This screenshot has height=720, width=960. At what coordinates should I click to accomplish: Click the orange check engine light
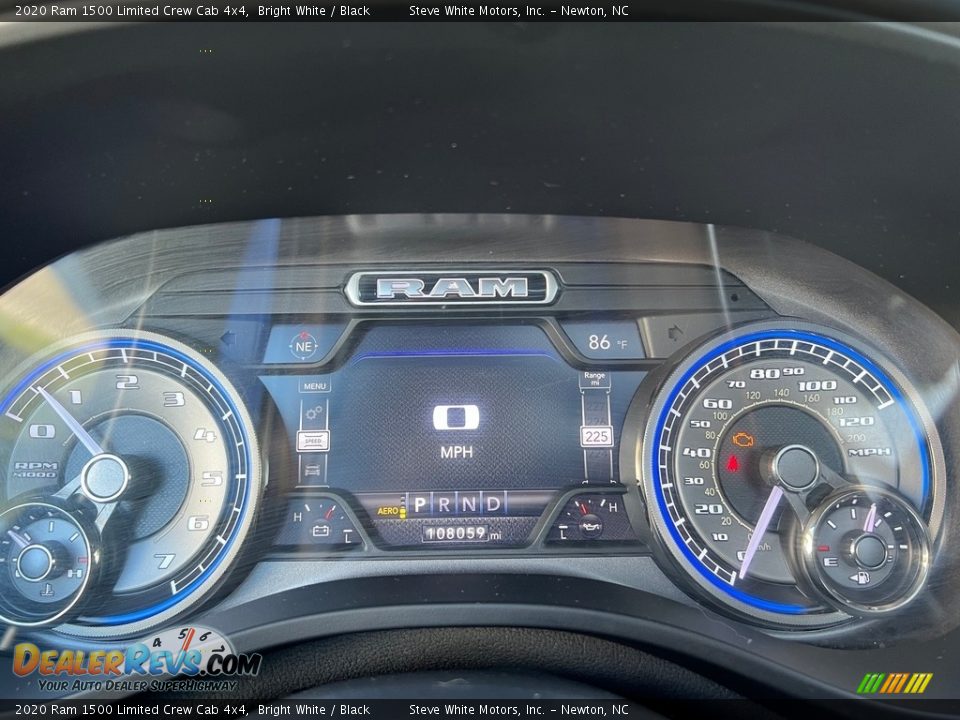pos(743,440)
